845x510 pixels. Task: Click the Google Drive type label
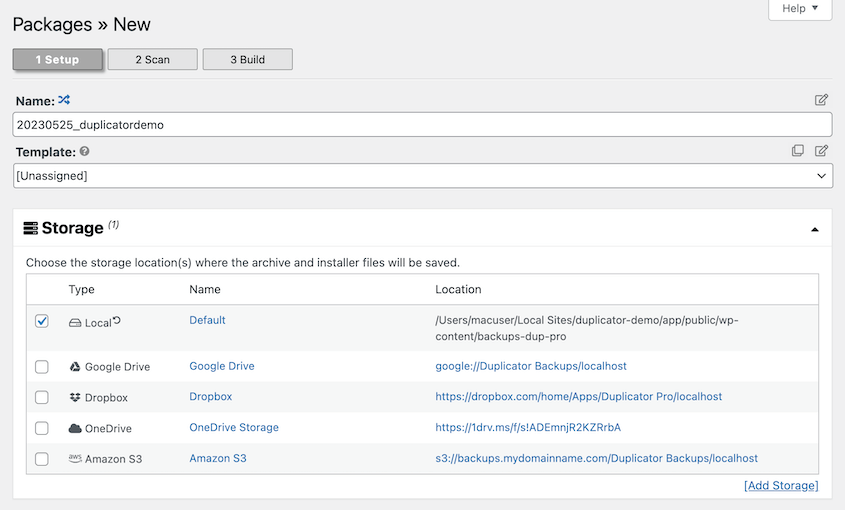[x=117, y=367]
